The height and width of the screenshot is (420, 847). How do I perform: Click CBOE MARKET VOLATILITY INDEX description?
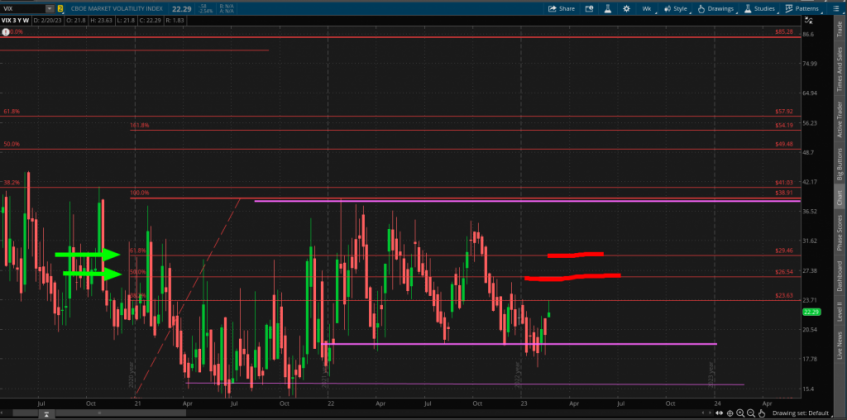(x=116, y=9)
